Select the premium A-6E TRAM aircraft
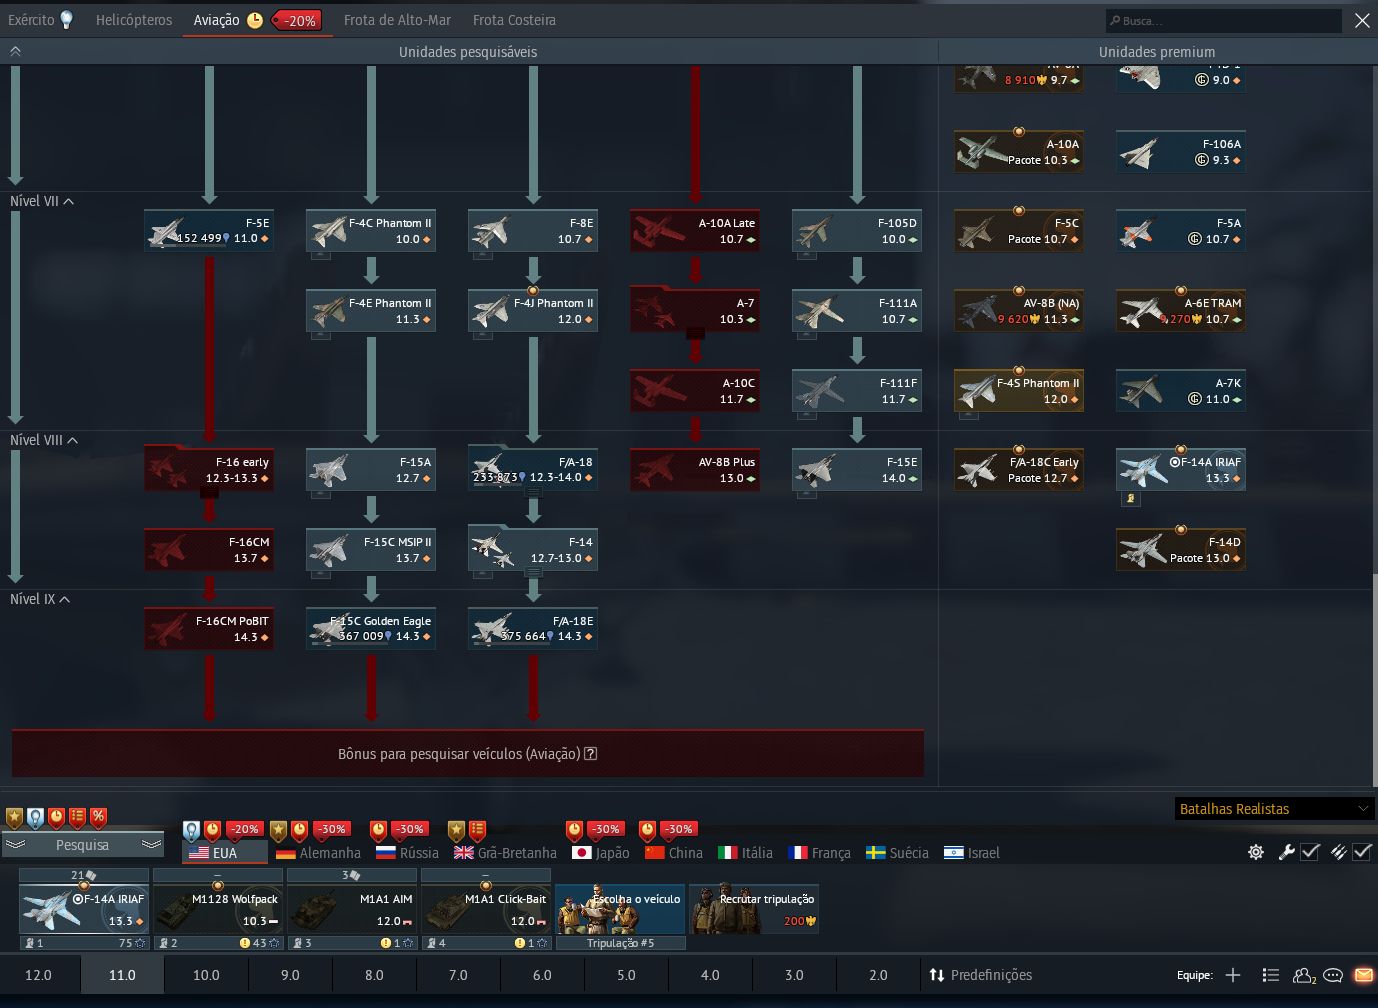Image resolution: width=1378 pixels, height=1008 pixels. (x=1181, y=311)
